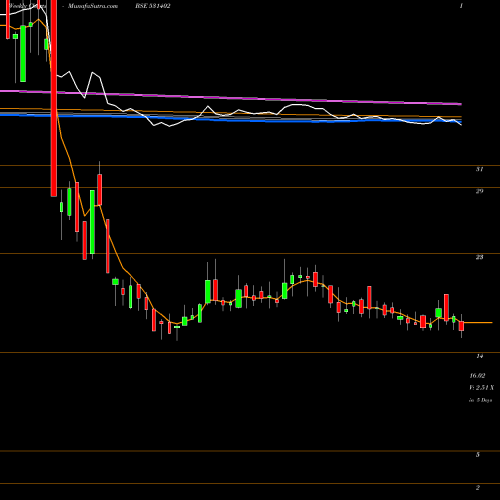Click the 5 price axis label
This screenshot has width=500, height=500.
pos(478,455)
